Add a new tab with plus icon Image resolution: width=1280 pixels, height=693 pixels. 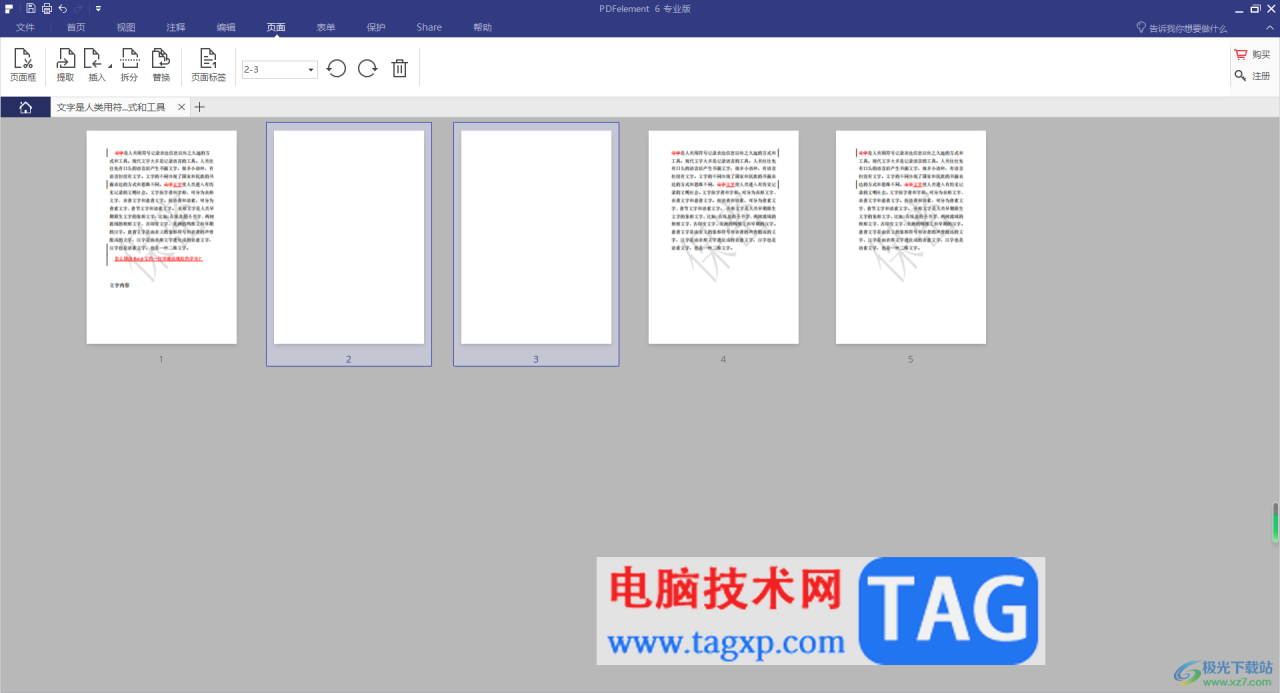click(199, 107)
